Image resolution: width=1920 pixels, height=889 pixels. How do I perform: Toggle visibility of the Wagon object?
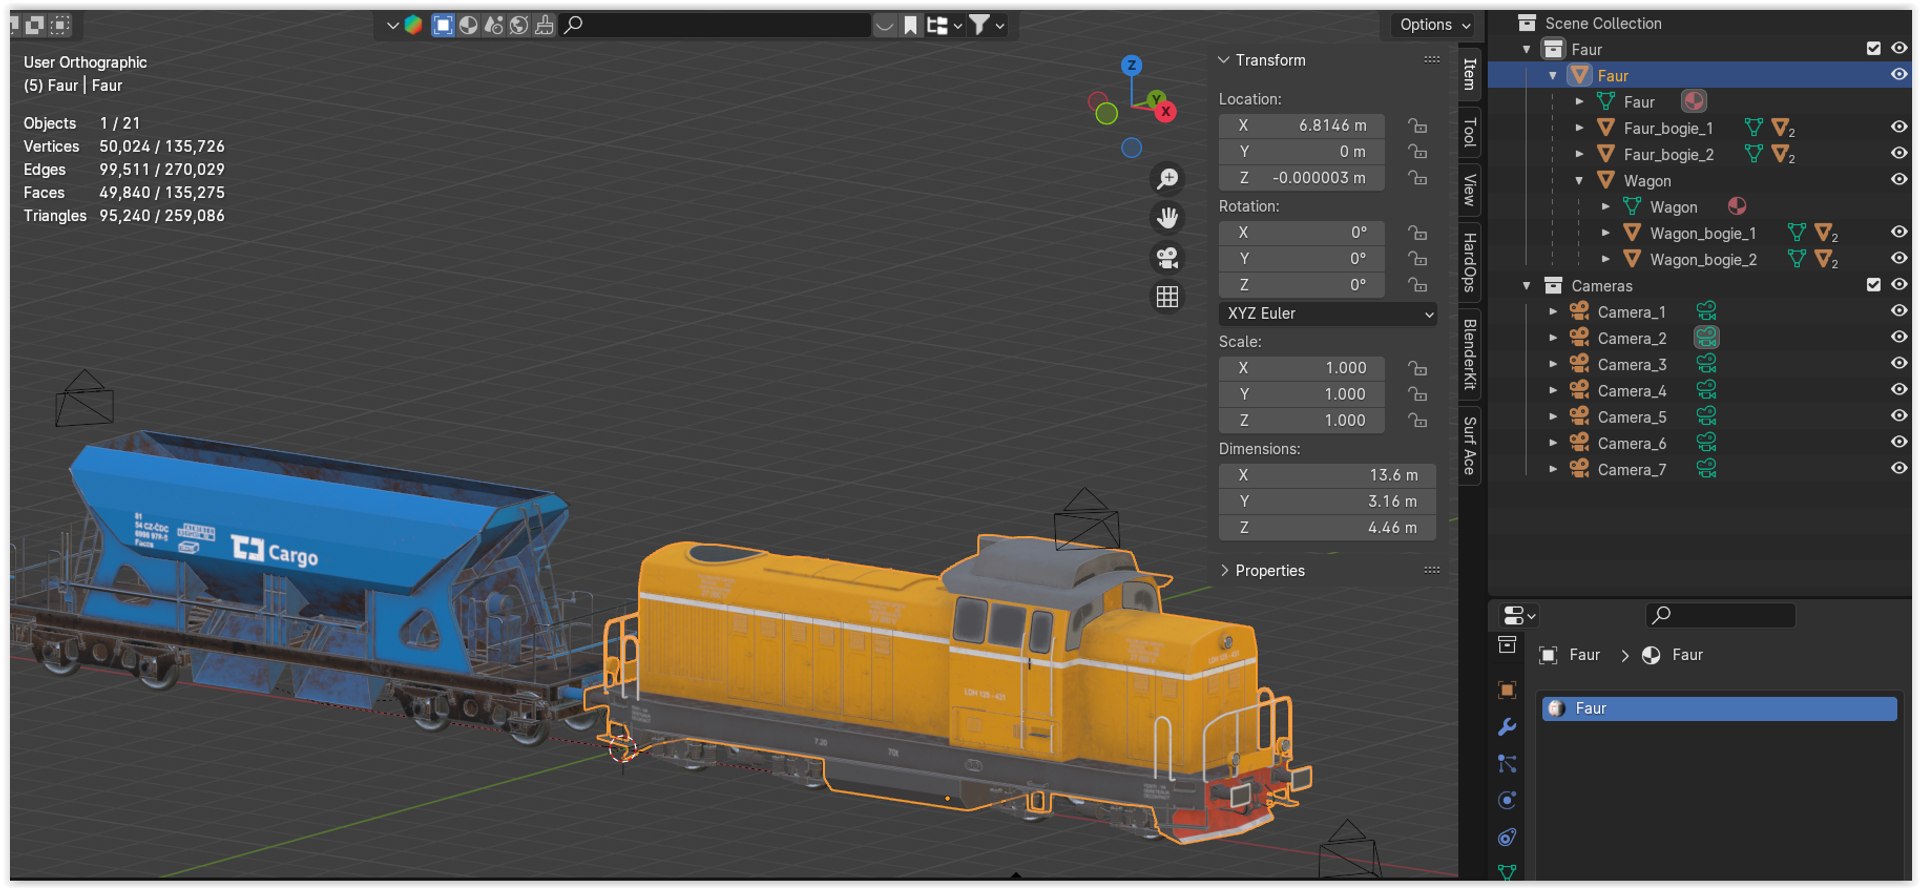(x=1898, y=180)
